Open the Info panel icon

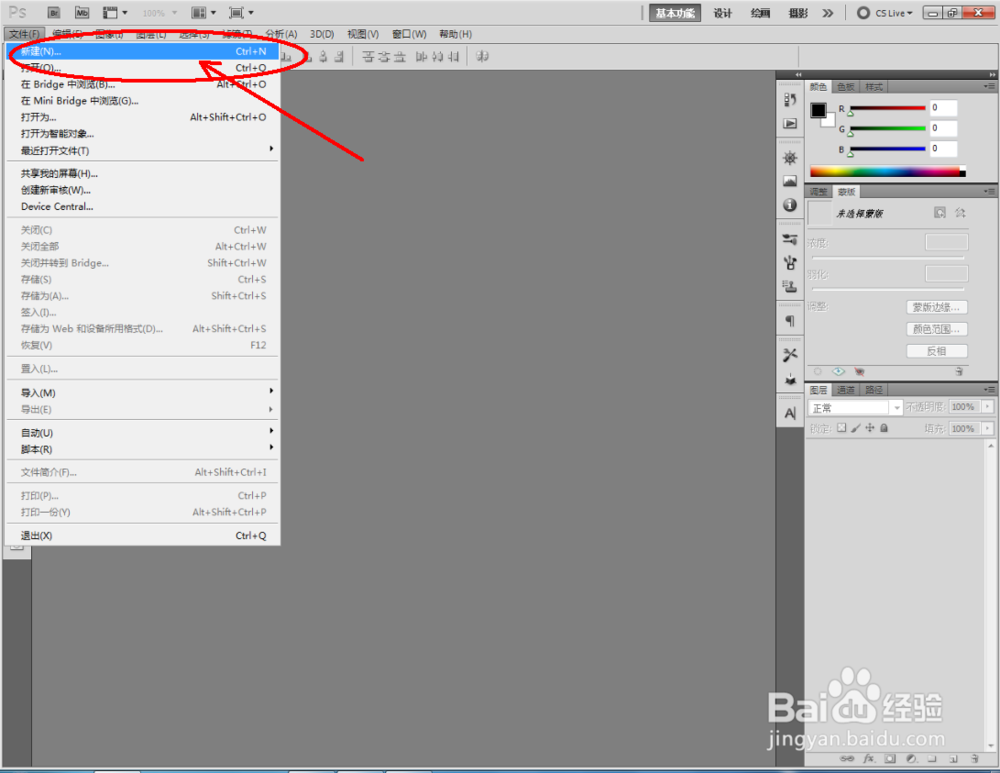[790, 205]
